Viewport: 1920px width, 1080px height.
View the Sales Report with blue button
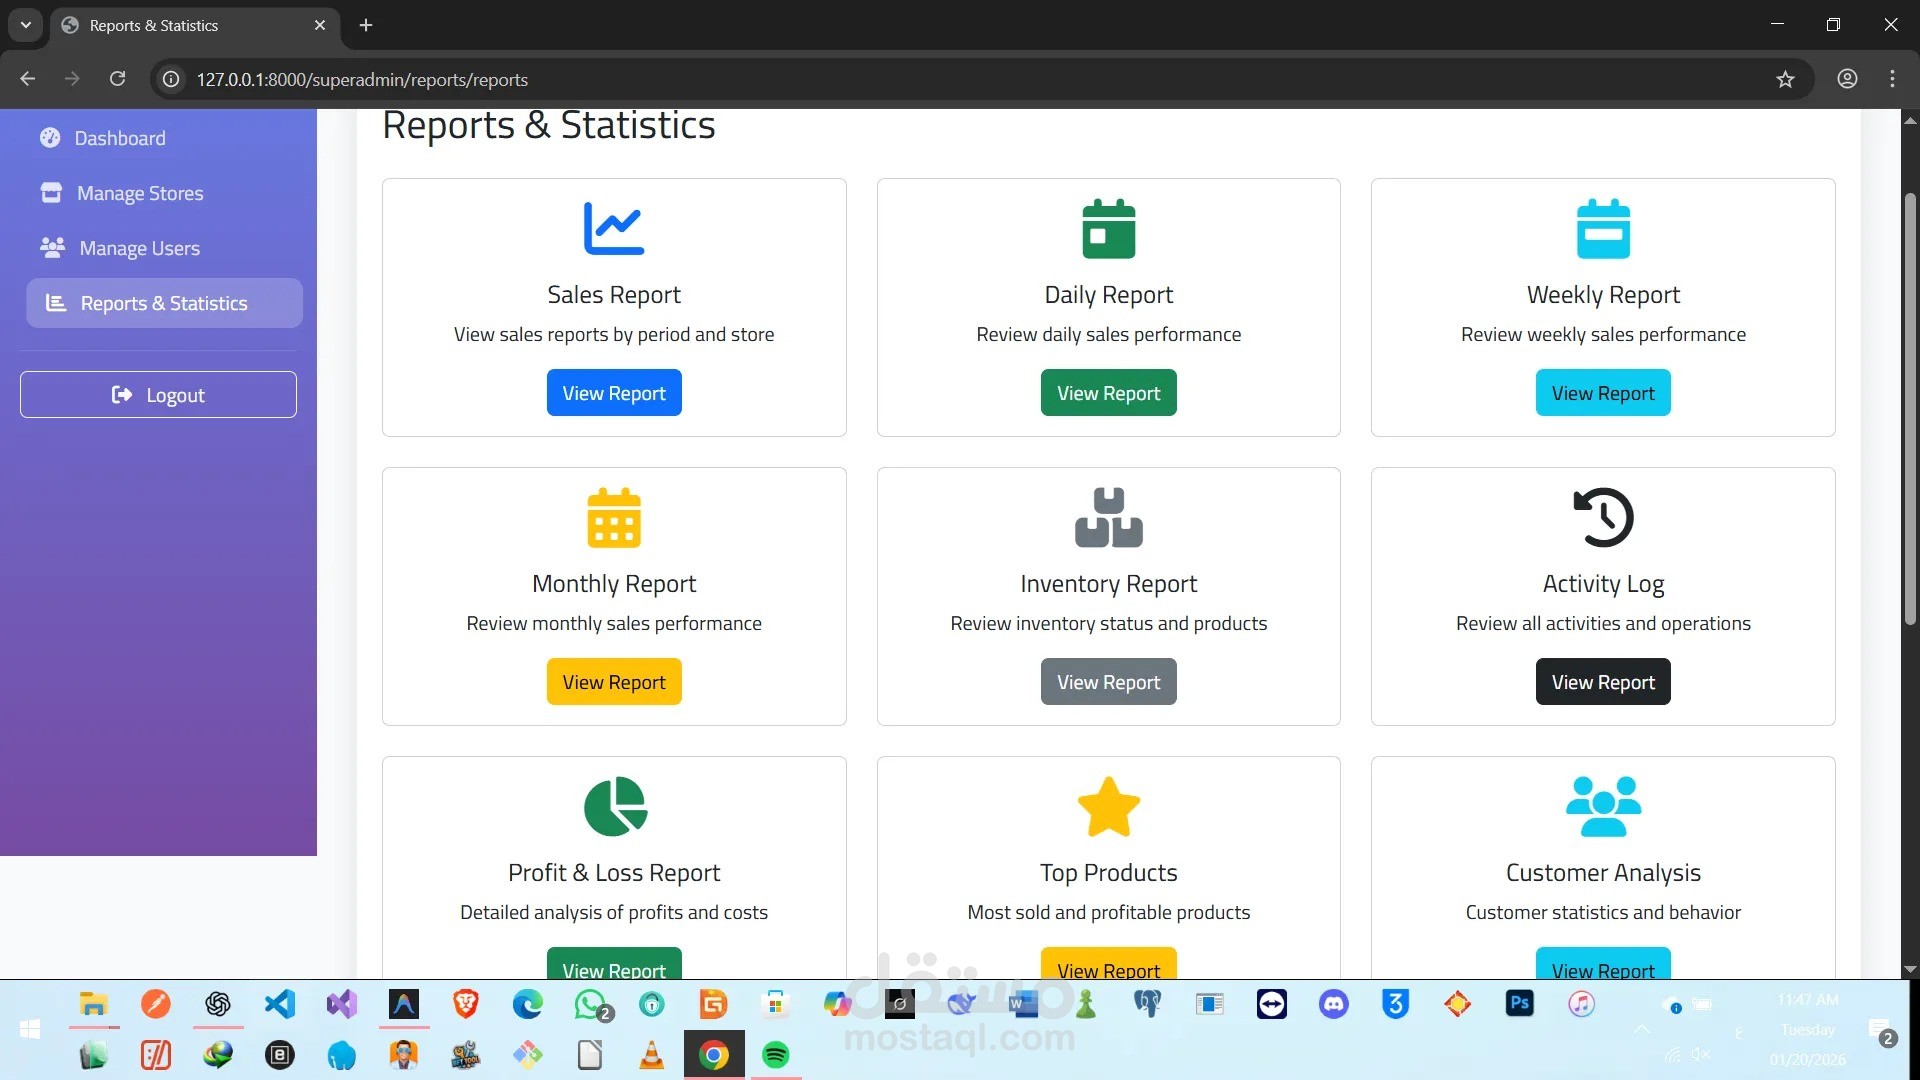coord(613,393)
